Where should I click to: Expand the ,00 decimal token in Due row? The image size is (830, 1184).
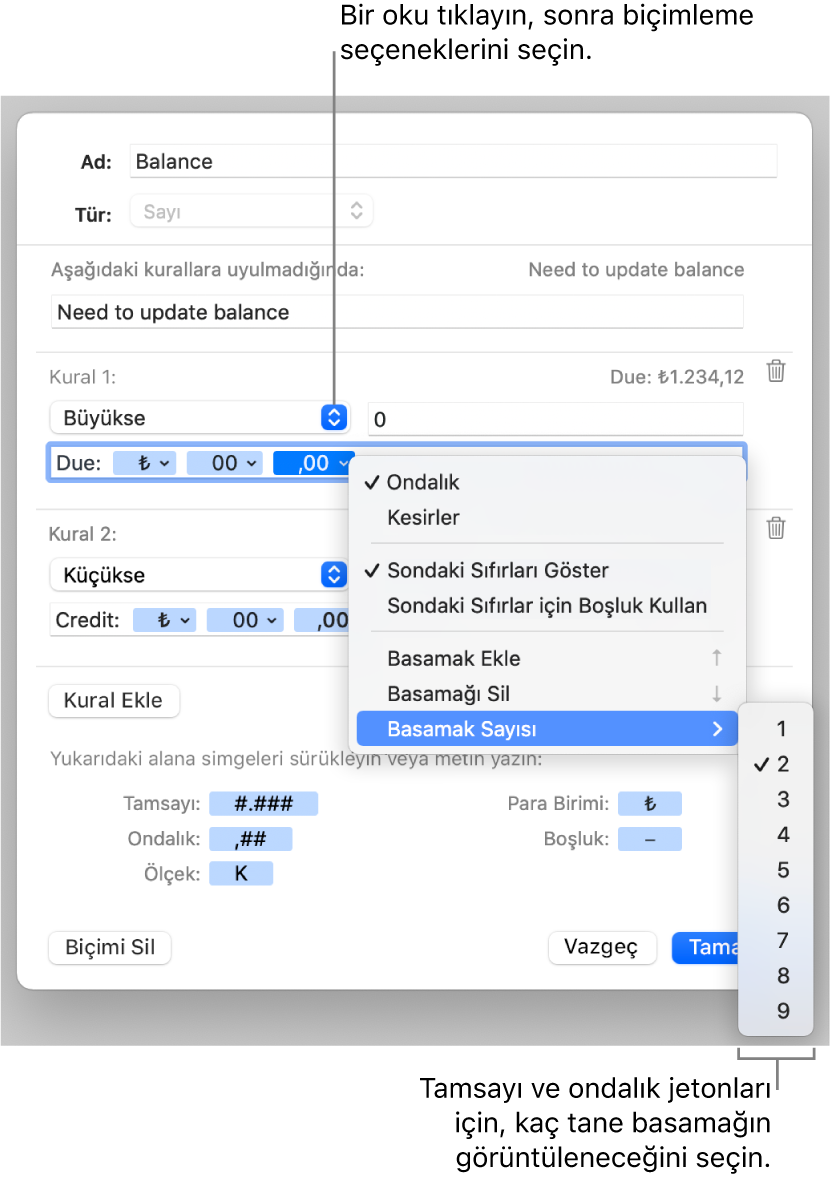[314, 463]
